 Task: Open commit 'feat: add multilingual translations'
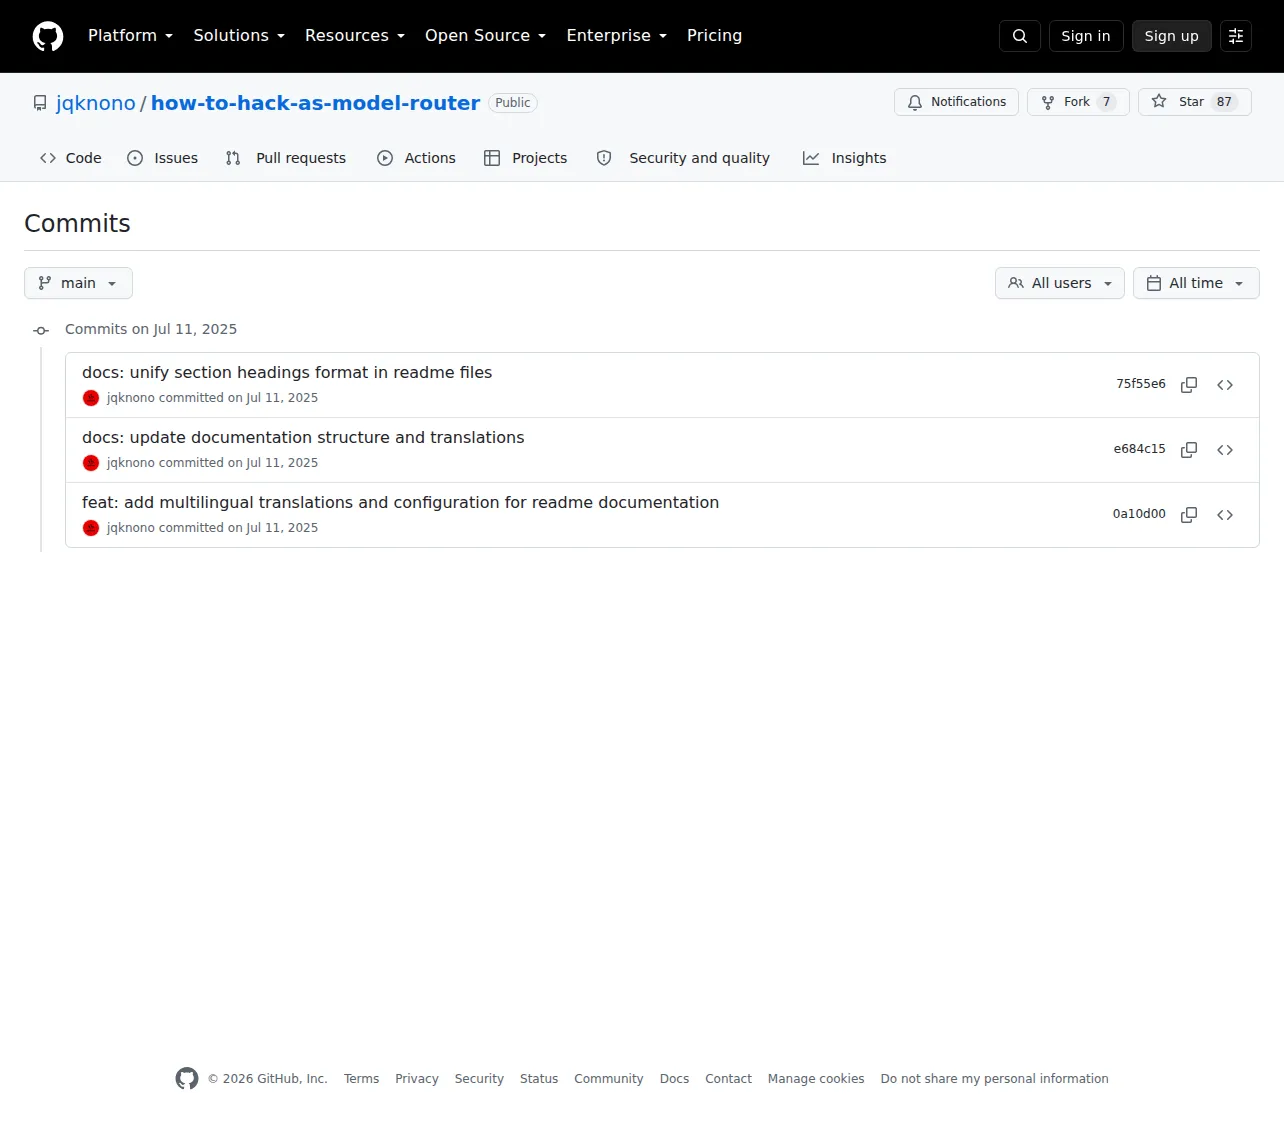[400, 503]
